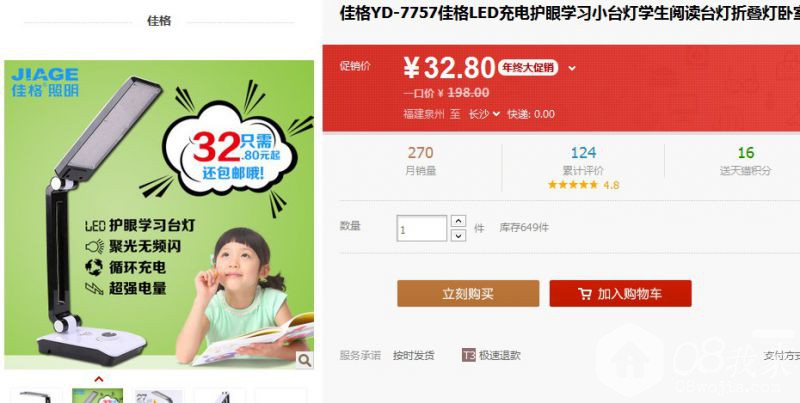Click the 立刻购买 buy now button
Image resolution: width=800 pixels, height=403 pixels.
pos(468,293)
